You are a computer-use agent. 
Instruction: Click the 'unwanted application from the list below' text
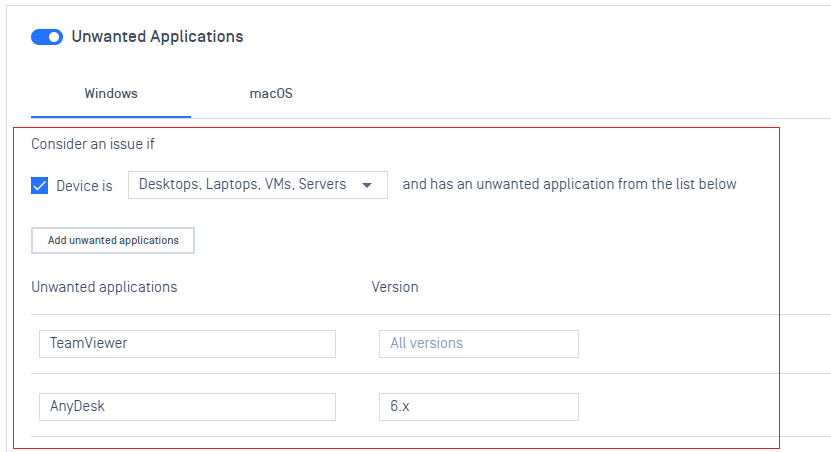pos(606,184)
